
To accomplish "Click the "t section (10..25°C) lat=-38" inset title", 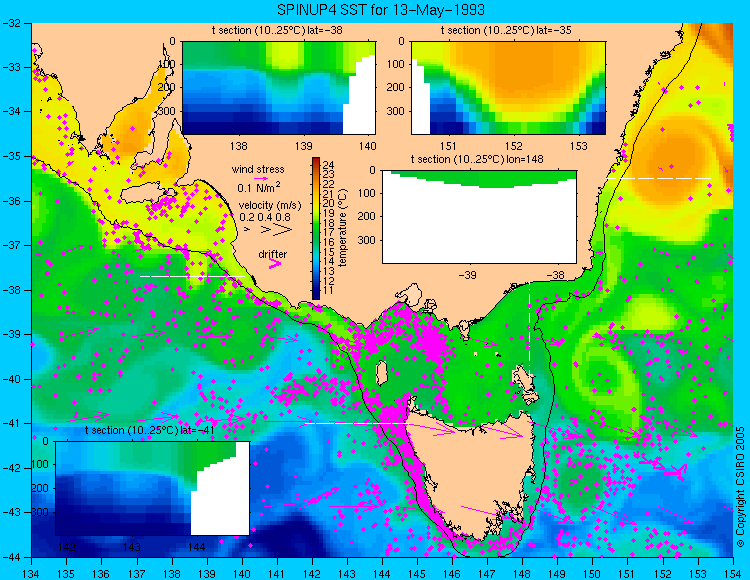I will click(x=277, y=30).
